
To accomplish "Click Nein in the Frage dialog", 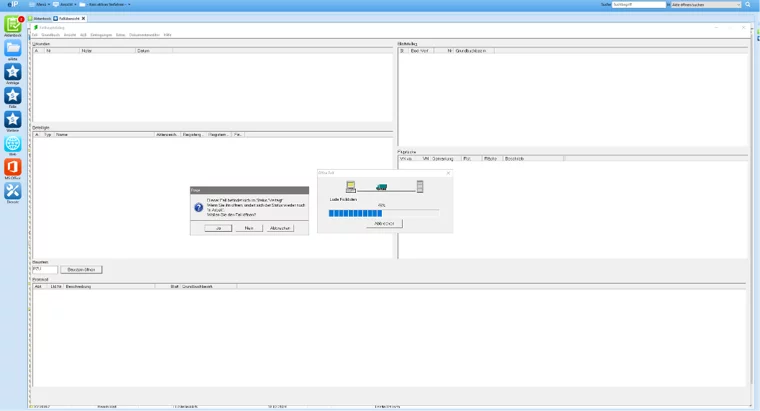I will click(x=249, y=228).
